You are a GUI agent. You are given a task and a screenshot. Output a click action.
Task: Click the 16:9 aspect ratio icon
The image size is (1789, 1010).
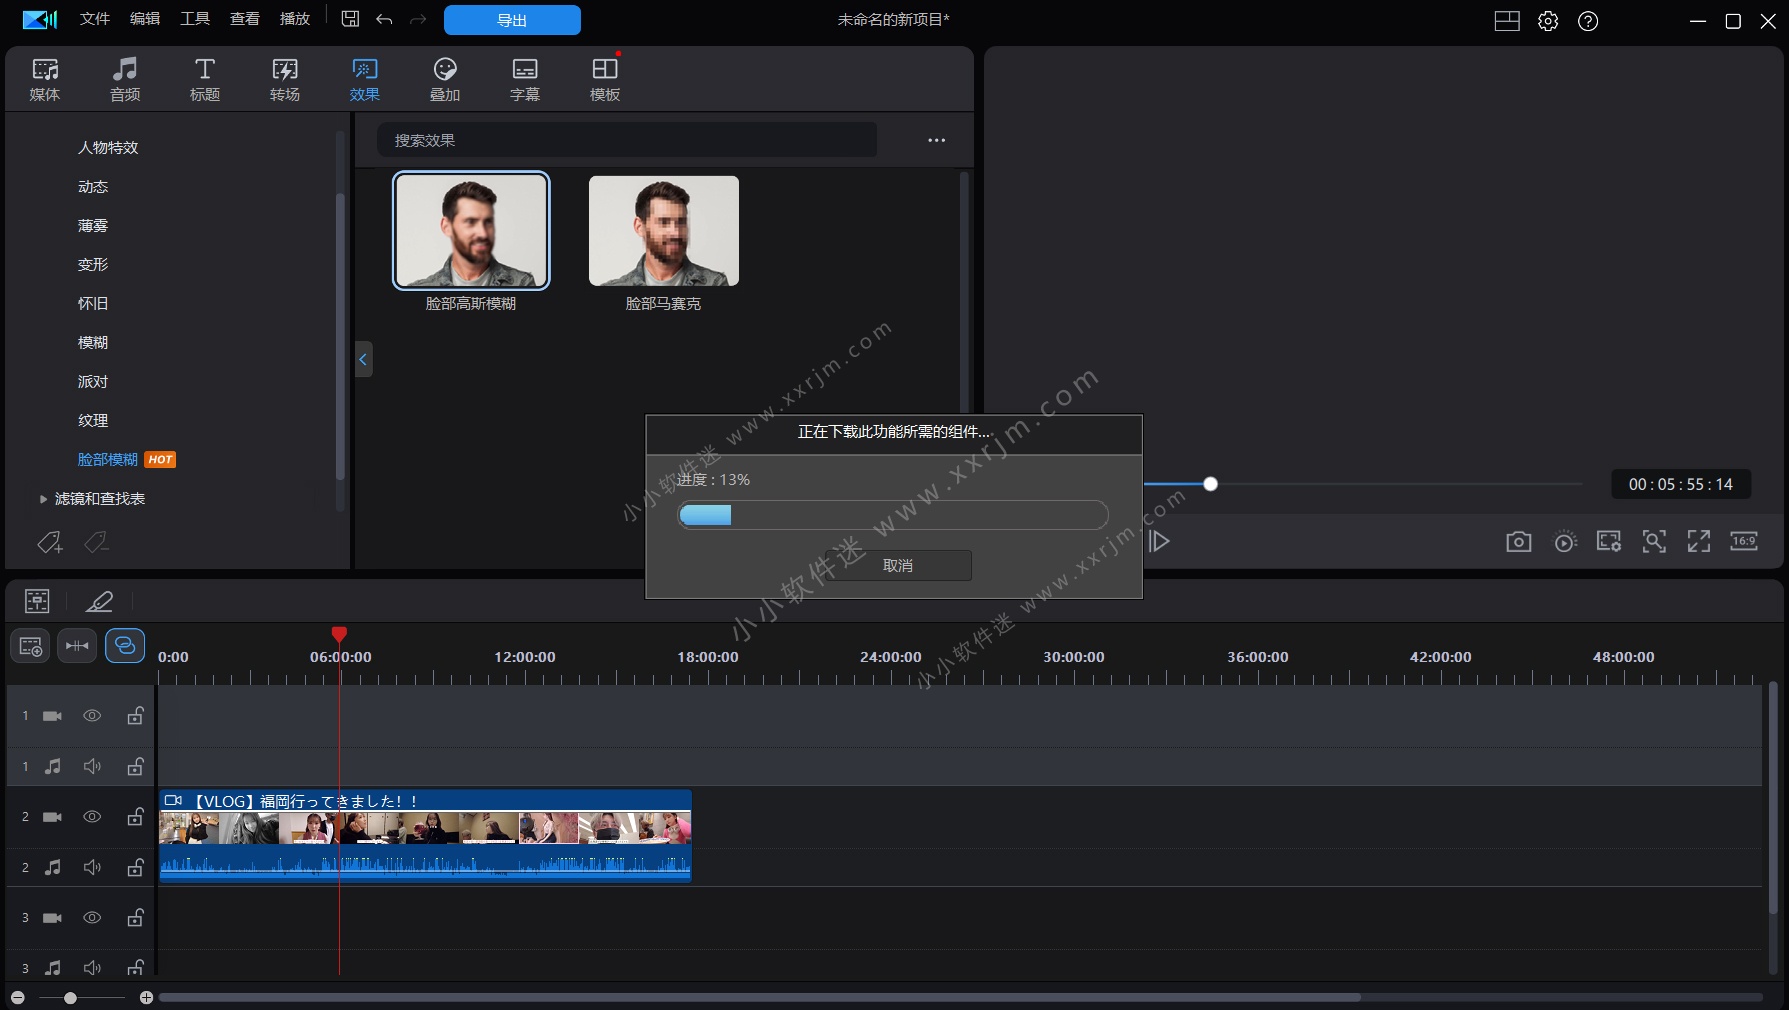(1744, 541)
